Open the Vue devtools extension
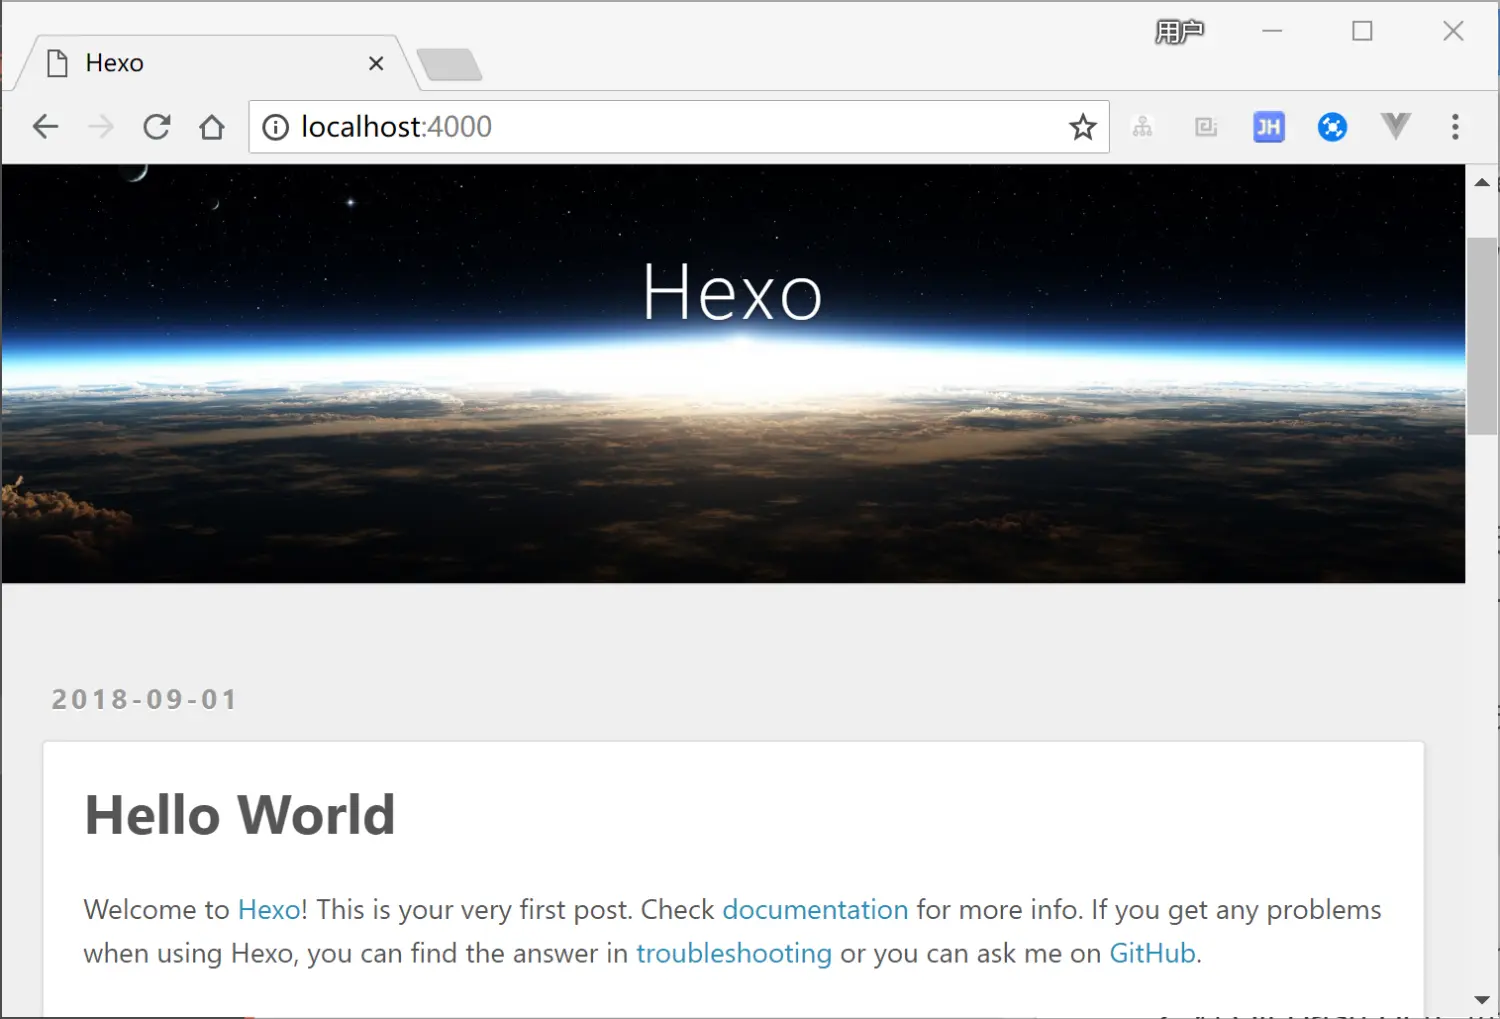1500x1019 pixels. tap(1395, 126)
